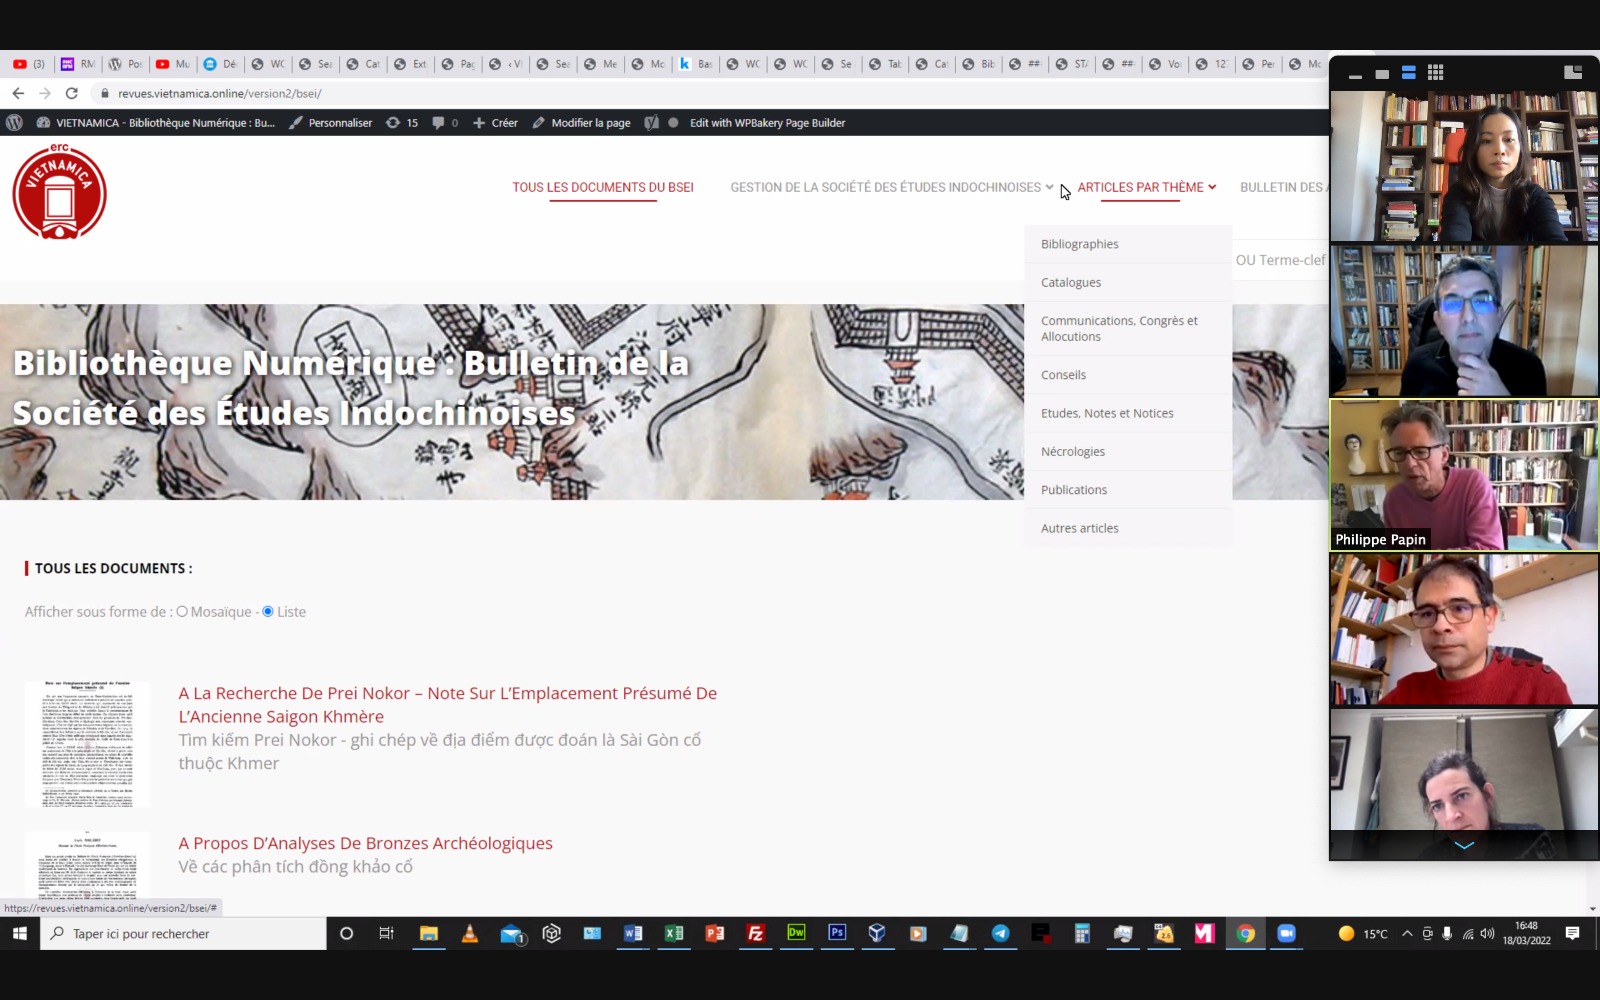Viewport: 1600px width, 1000px height.
Task: Click the Windows search box
Action: coord(185,934)
